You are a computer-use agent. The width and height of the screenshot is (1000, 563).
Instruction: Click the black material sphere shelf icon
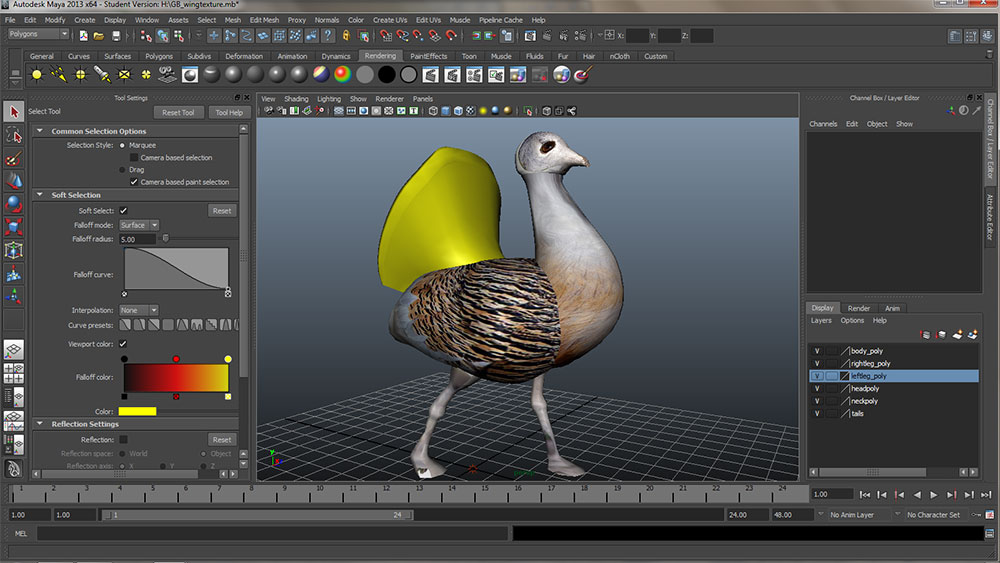click(x=386, y=75)
